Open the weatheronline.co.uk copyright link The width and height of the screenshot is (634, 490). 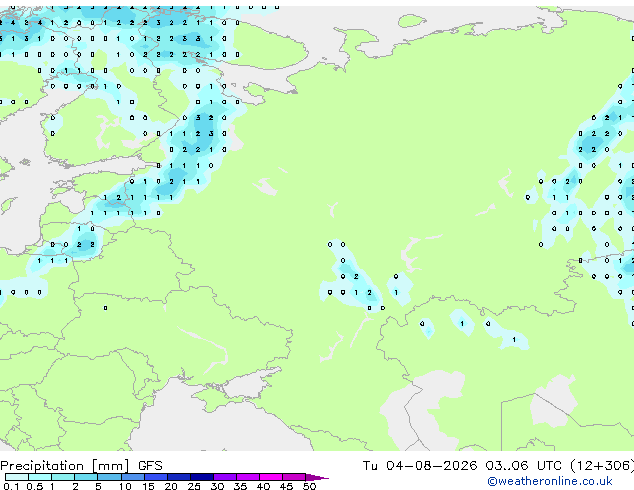[550, 481]
